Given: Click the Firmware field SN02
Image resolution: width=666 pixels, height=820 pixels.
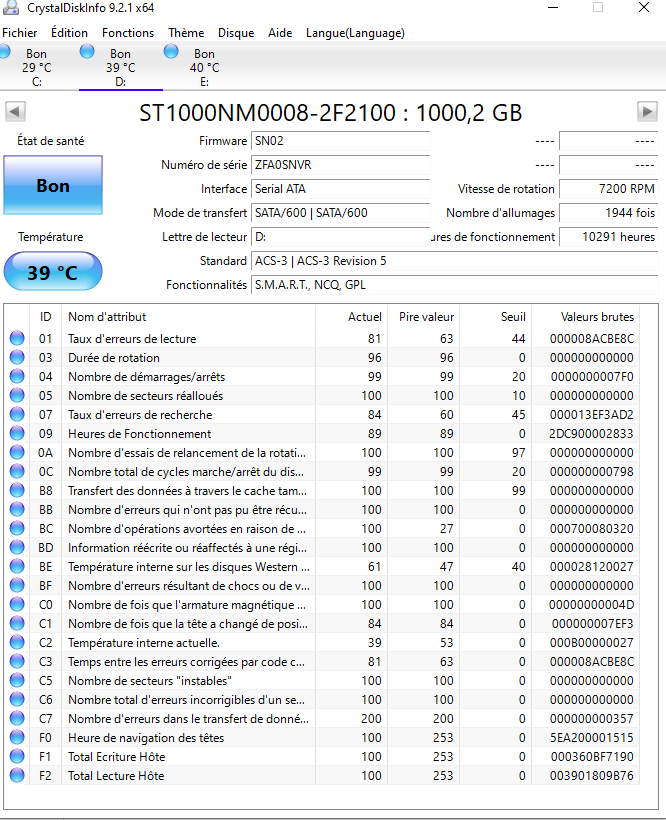Looking at the screenshot, I should pyautogui.click(x=340, y=141).
